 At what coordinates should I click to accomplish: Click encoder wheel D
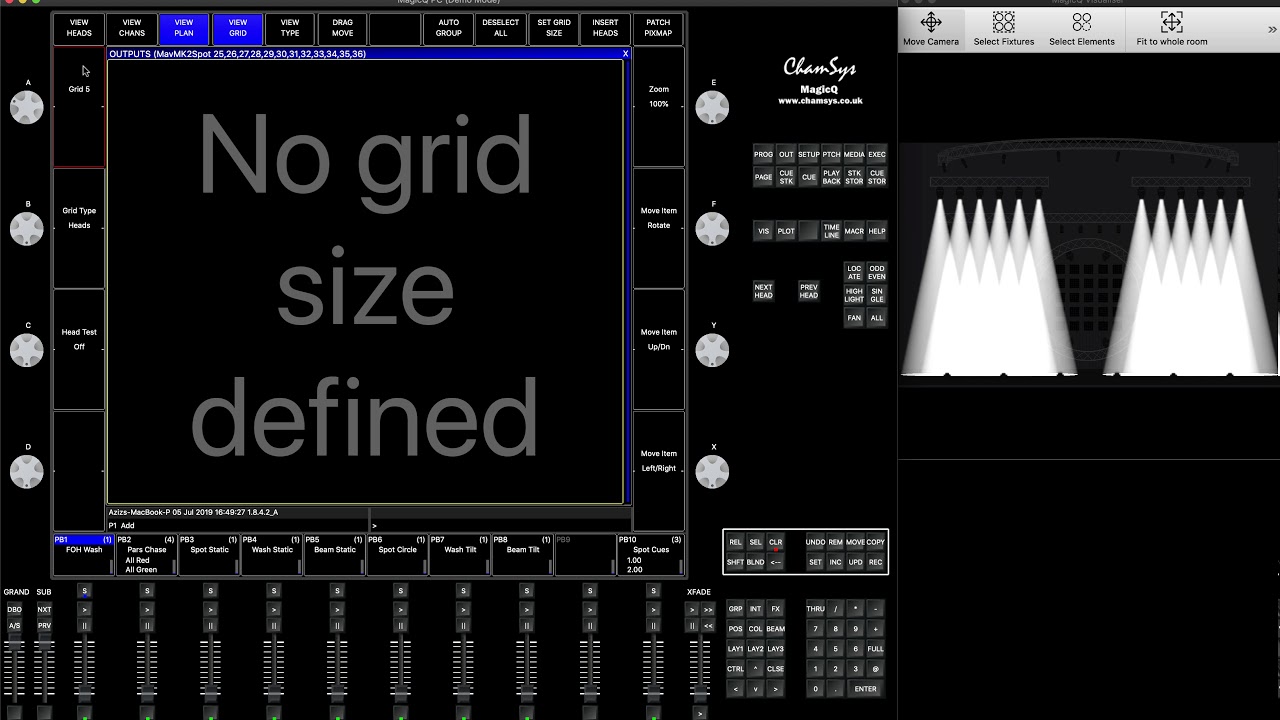27,472
